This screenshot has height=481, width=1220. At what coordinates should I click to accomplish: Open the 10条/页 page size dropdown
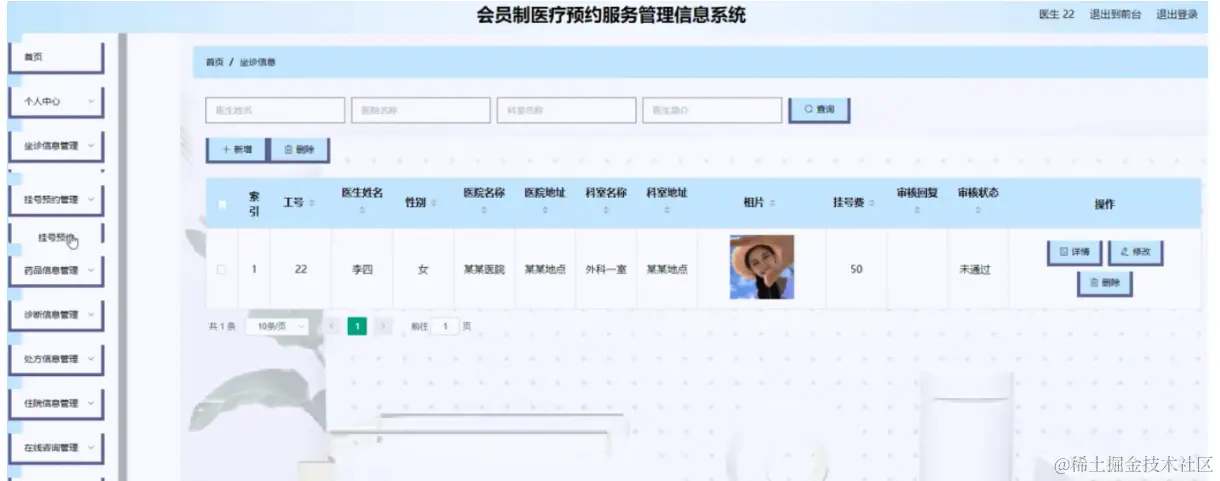click(277, 326)
